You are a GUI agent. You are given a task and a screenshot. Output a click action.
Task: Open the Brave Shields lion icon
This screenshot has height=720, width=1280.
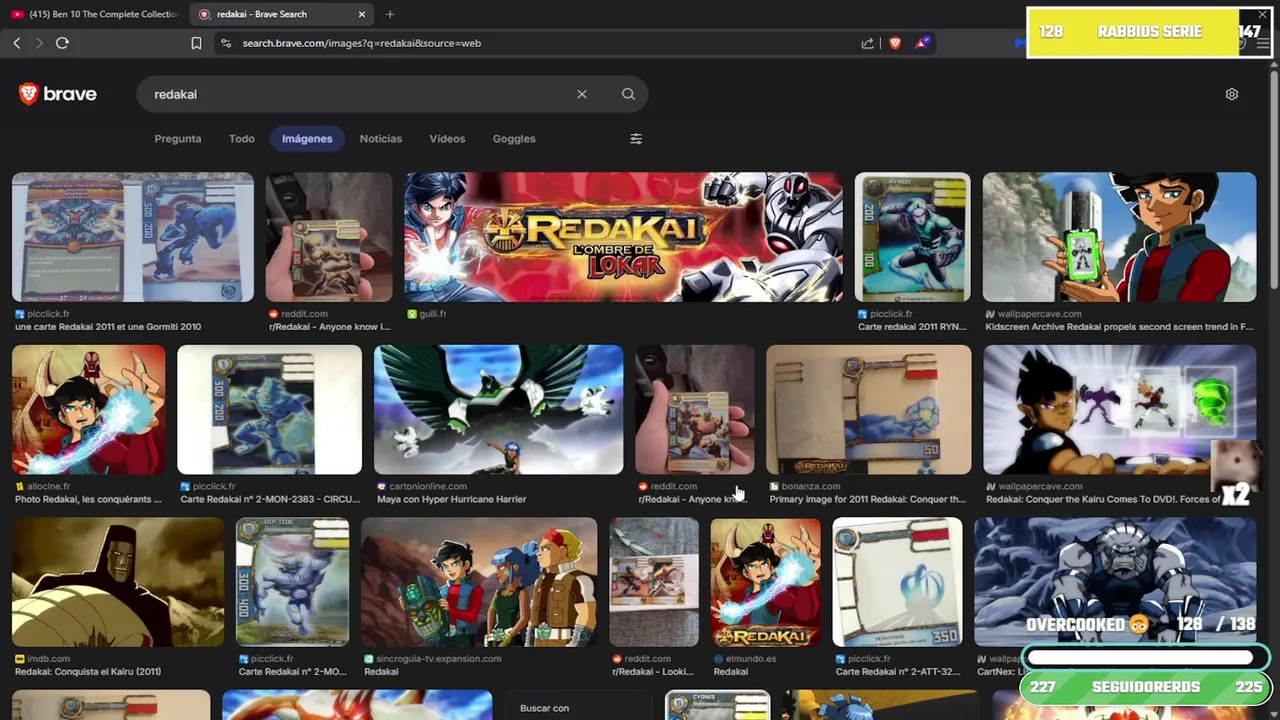click(895, 43)
